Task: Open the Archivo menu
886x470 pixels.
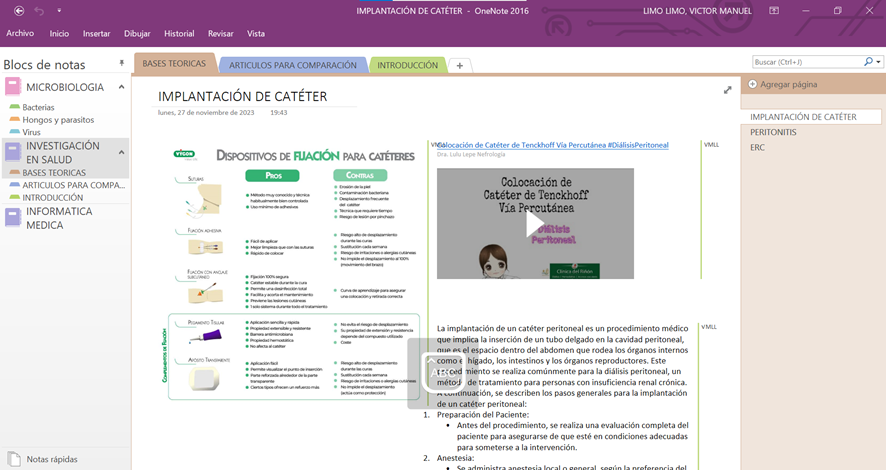Action: [x=20, y=33]
